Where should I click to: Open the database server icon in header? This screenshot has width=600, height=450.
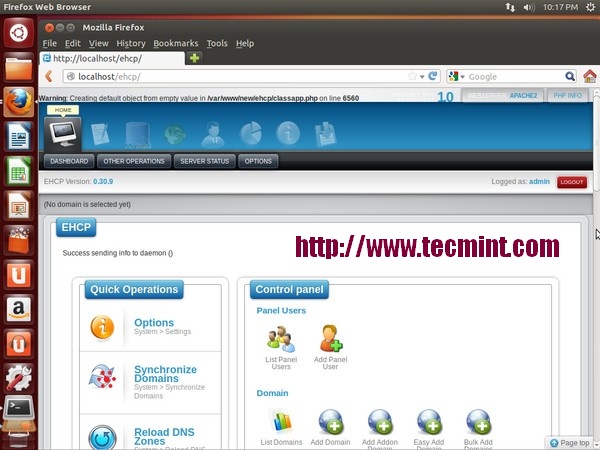point(137,134)
